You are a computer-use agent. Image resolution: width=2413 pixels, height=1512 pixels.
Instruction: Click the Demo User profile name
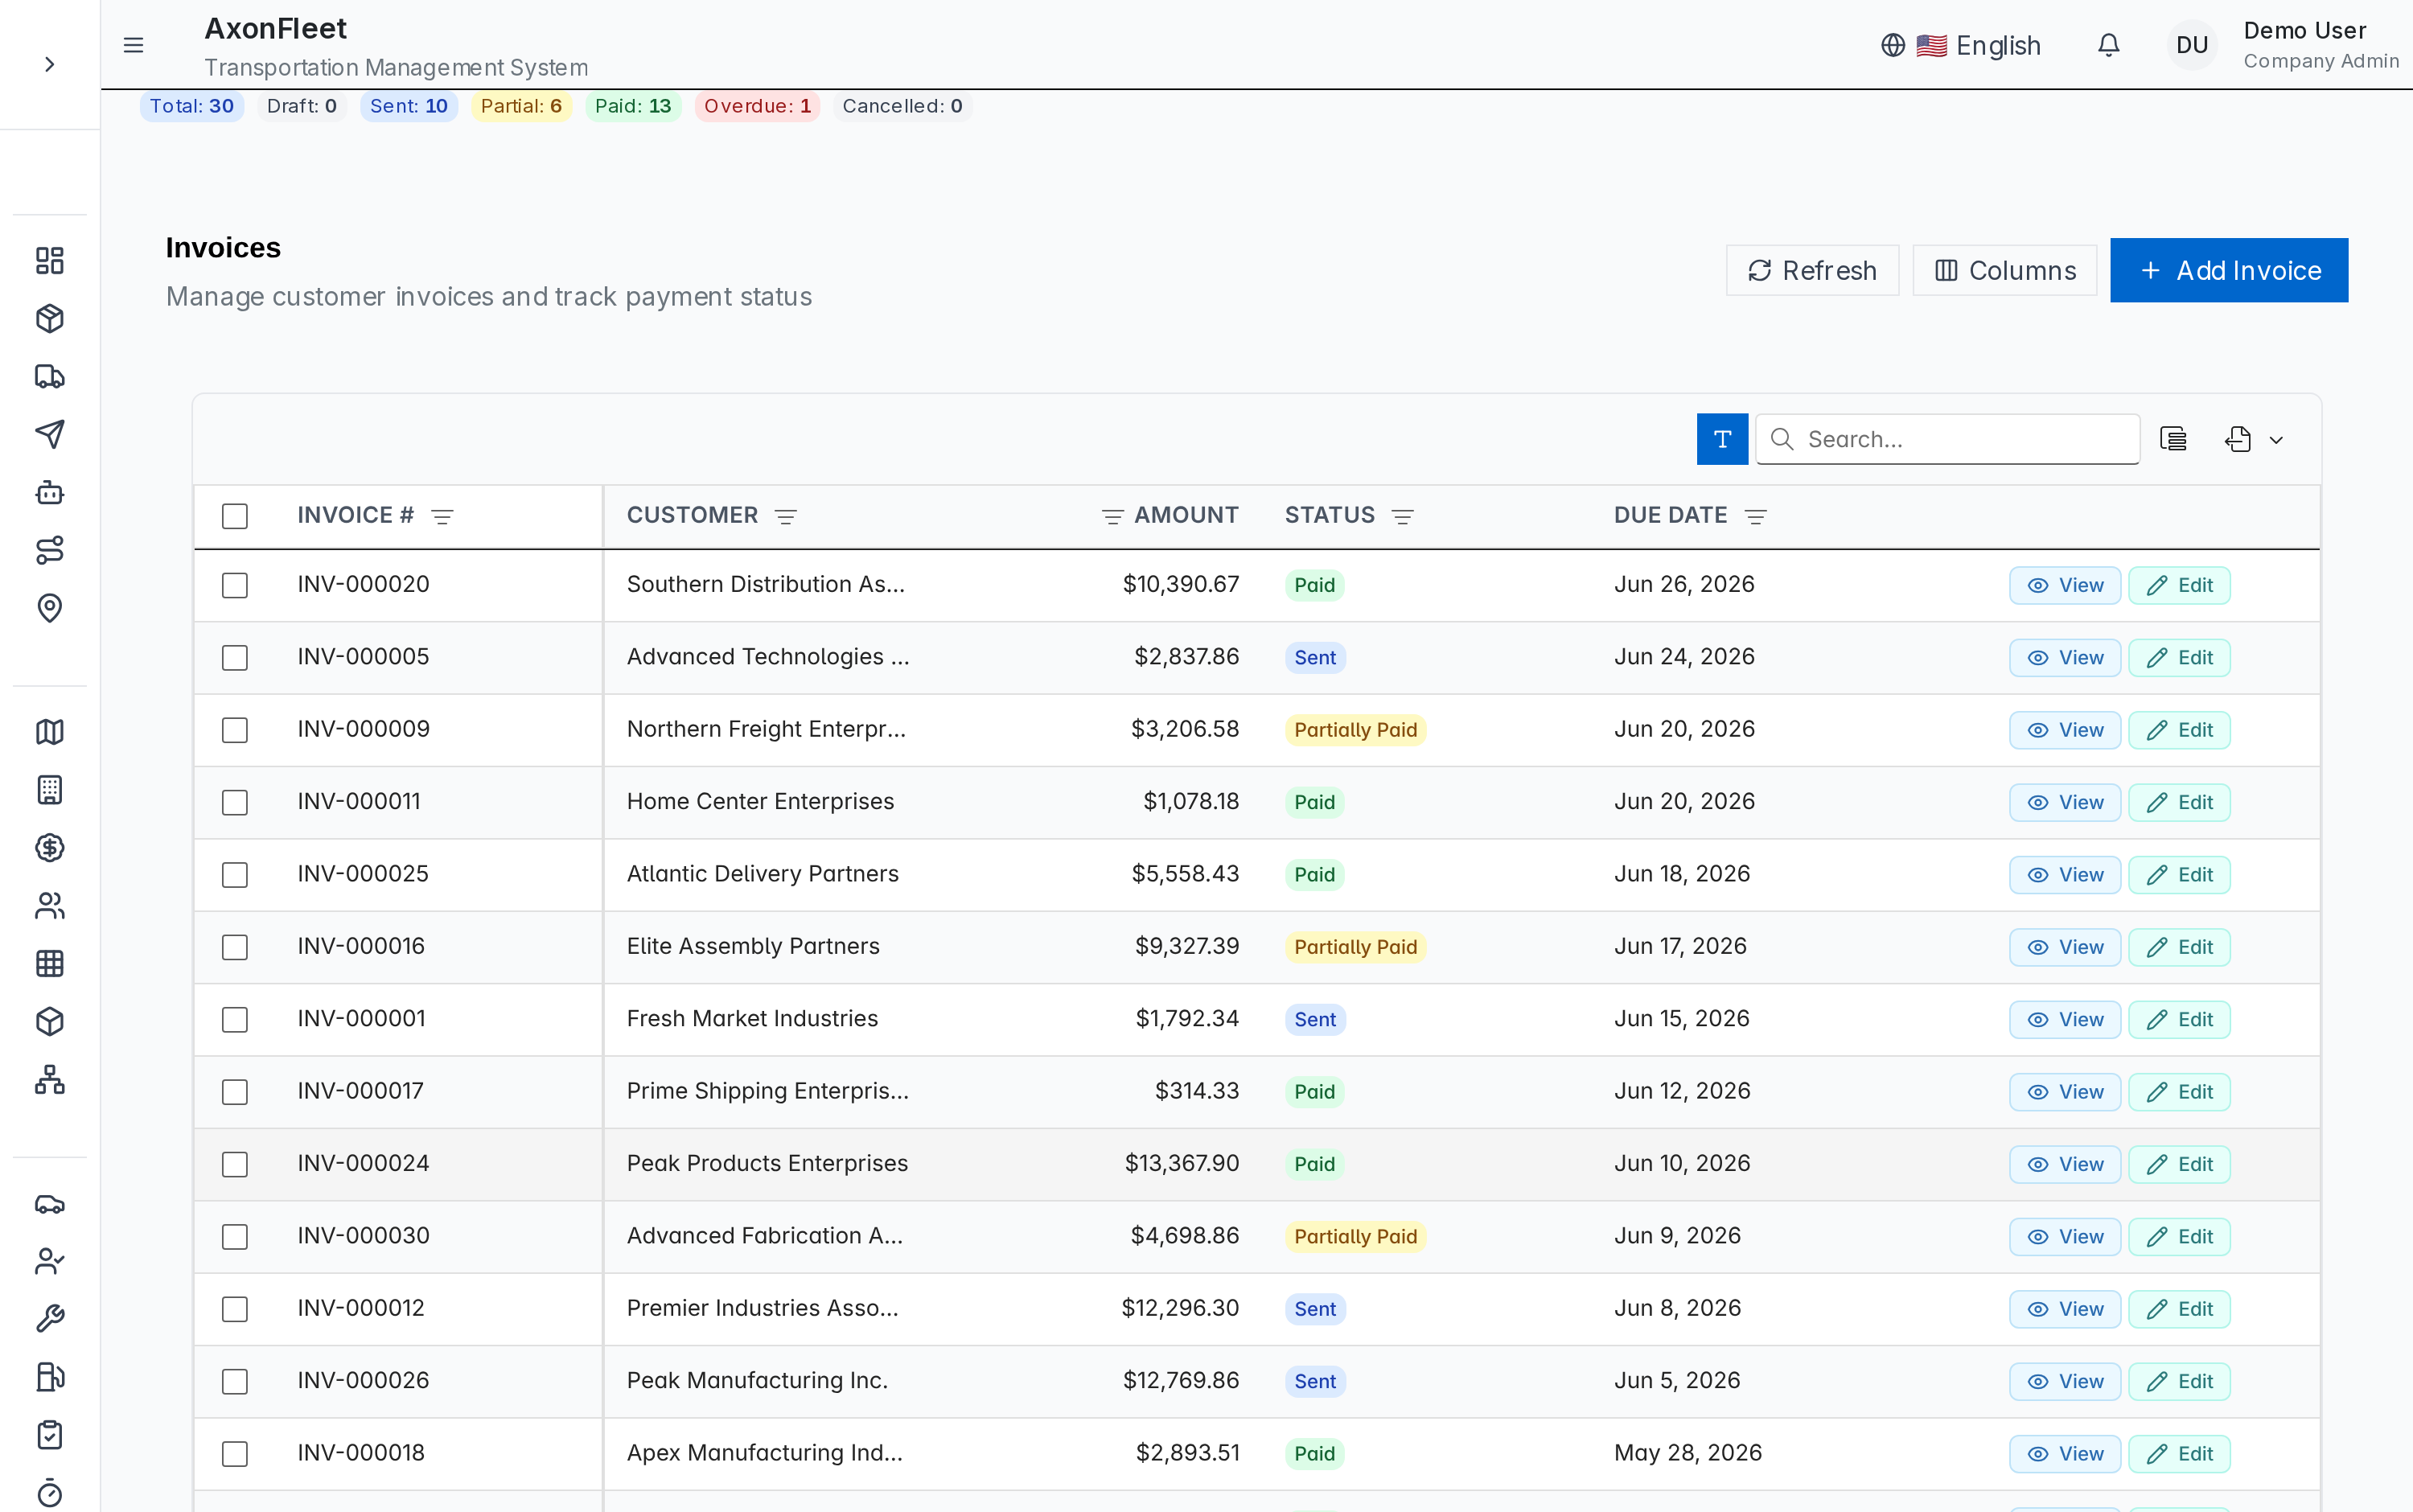coord(2304,31)
